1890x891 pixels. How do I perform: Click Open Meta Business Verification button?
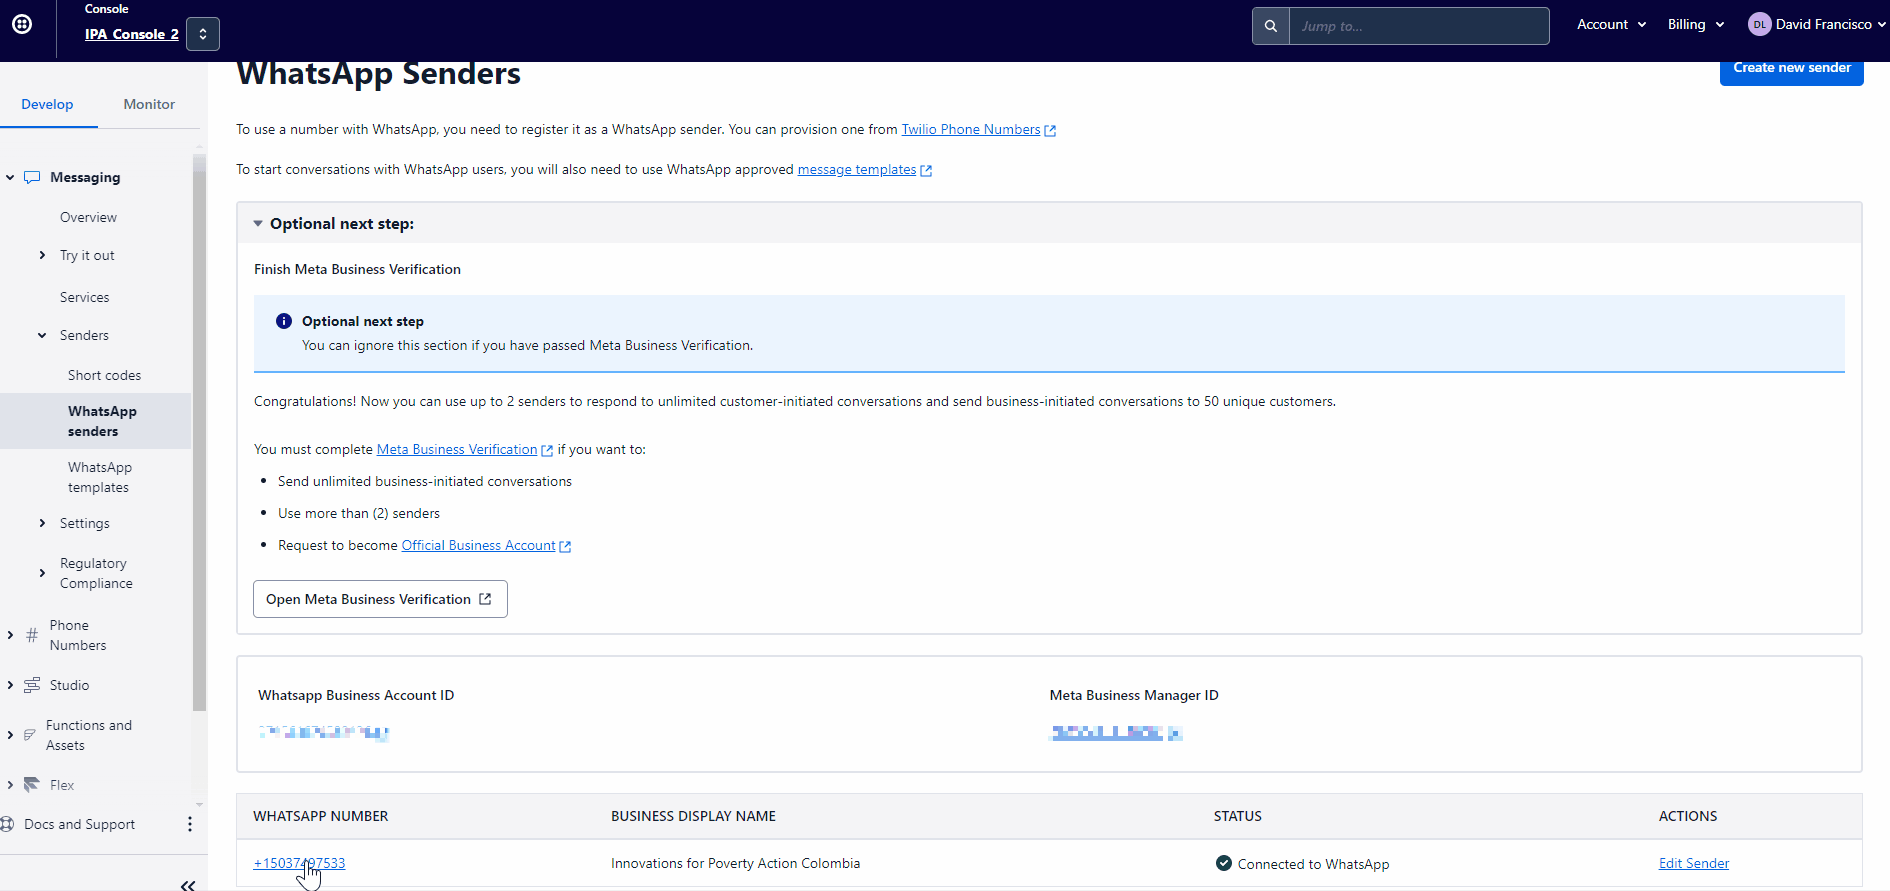[380, 599]
